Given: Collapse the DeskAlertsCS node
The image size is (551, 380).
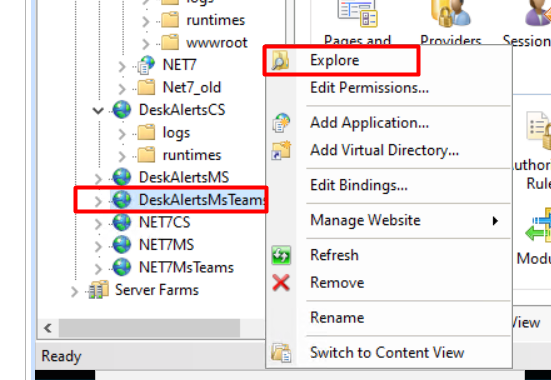Looking at the screenshot, I should pyautogui.click(x=98, y=110).
